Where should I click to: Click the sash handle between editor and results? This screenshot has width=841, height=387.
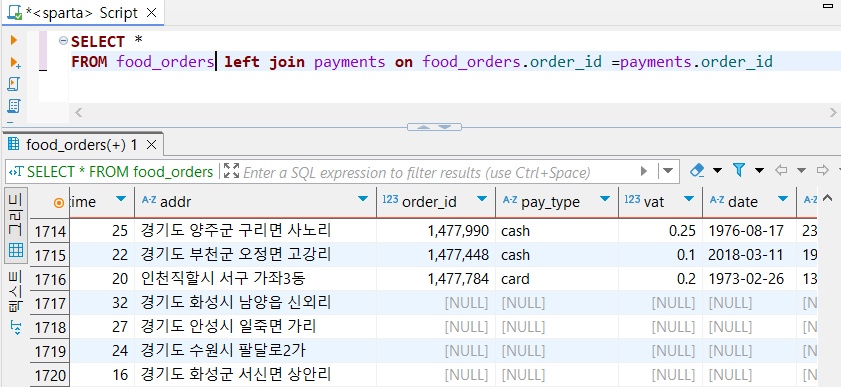click(434, 127)
